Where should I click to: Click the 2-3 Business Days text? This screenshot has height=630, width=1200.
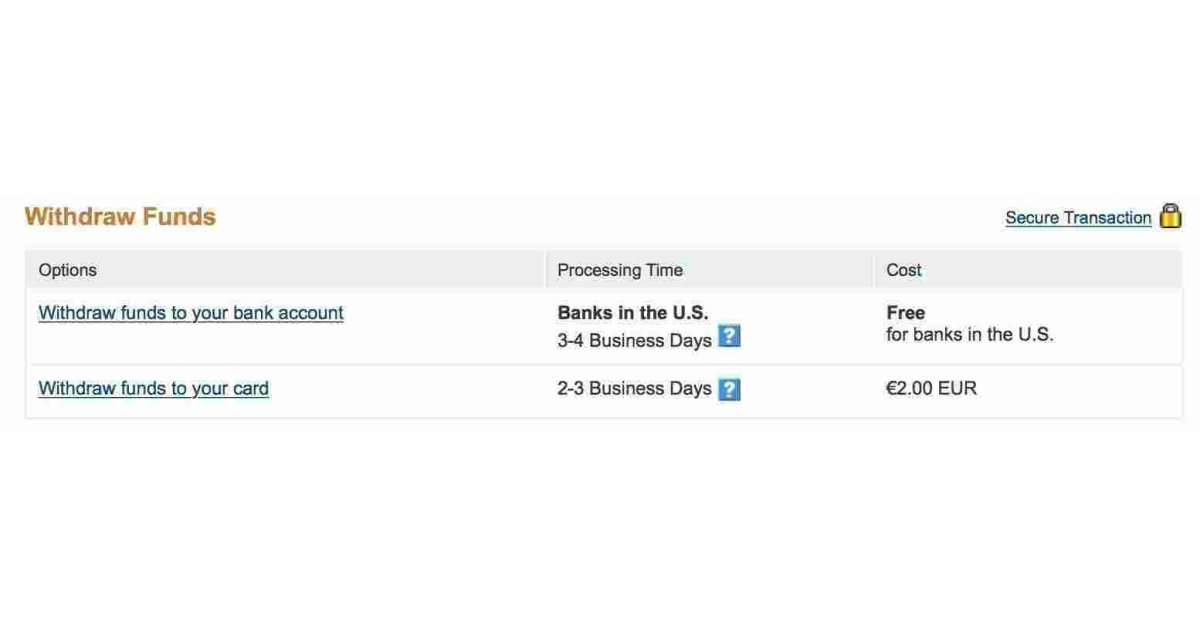point(634,389)
